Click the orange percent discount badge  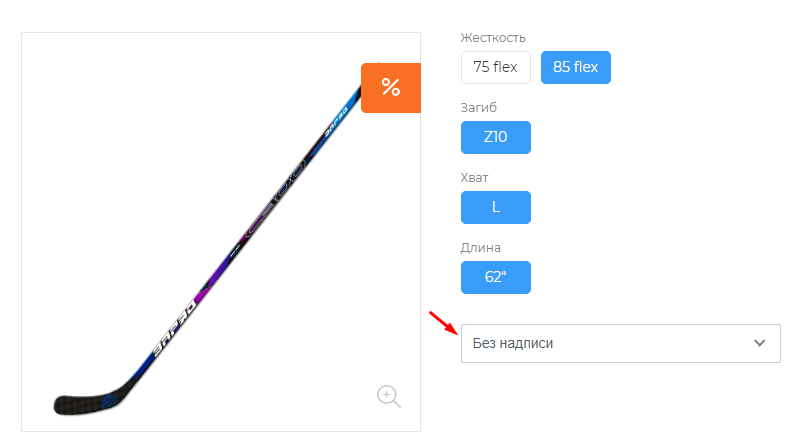[391, 88]
